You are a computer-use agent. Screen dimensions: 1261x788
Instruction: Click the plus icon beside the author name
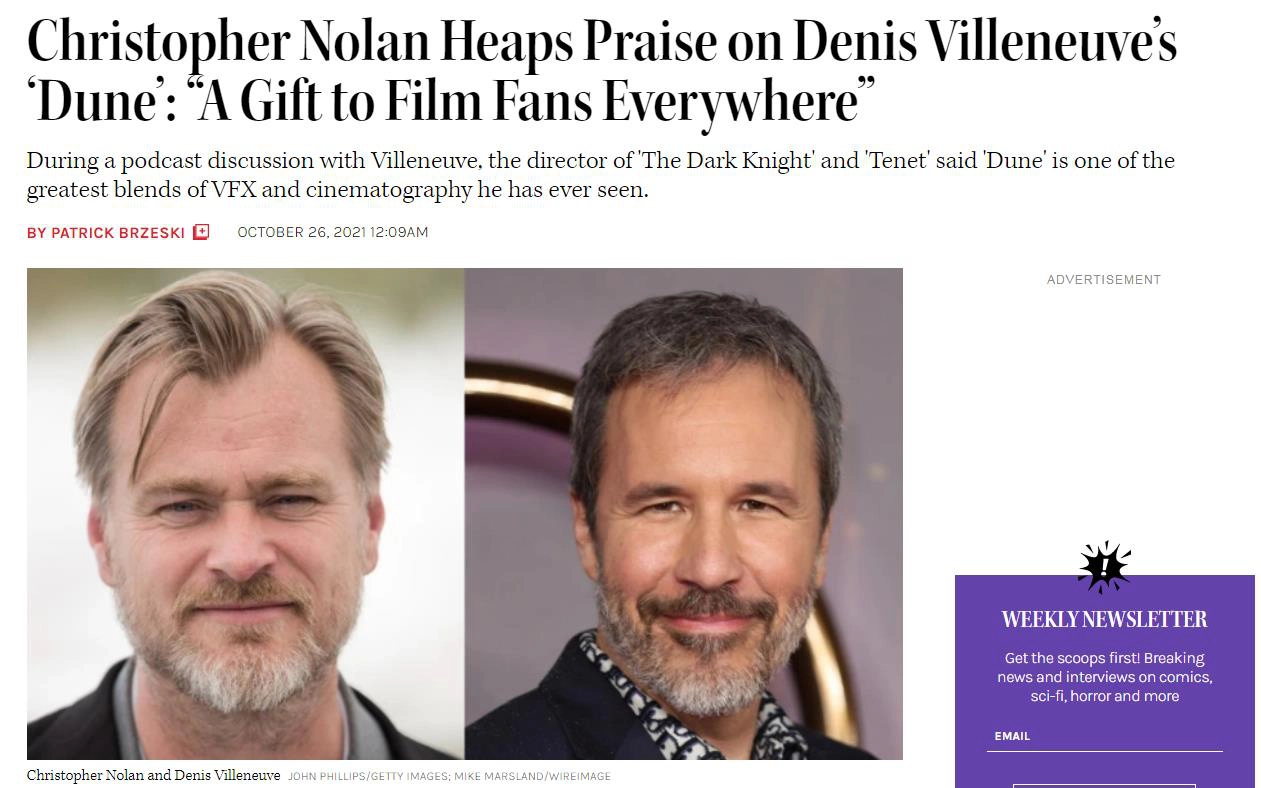pyautogui.click(x=201, y=232)
